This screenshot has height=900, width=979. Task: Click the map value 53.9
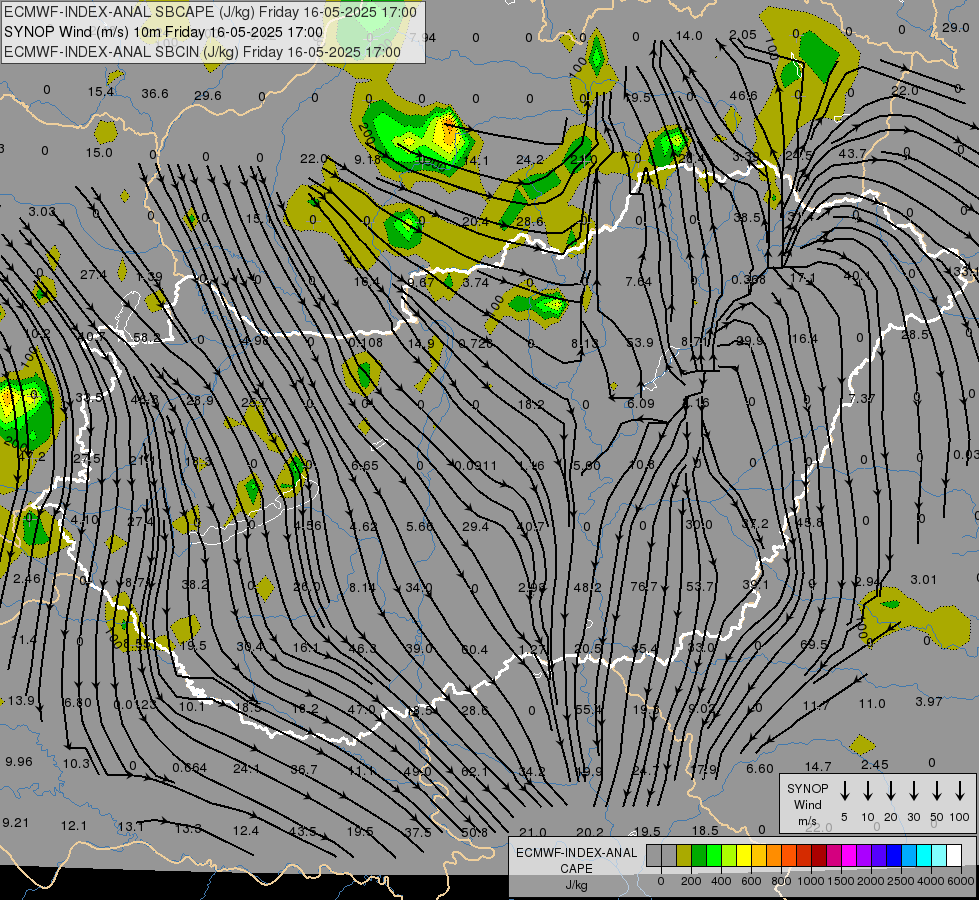pyautogui.click(x=639, y=342)
